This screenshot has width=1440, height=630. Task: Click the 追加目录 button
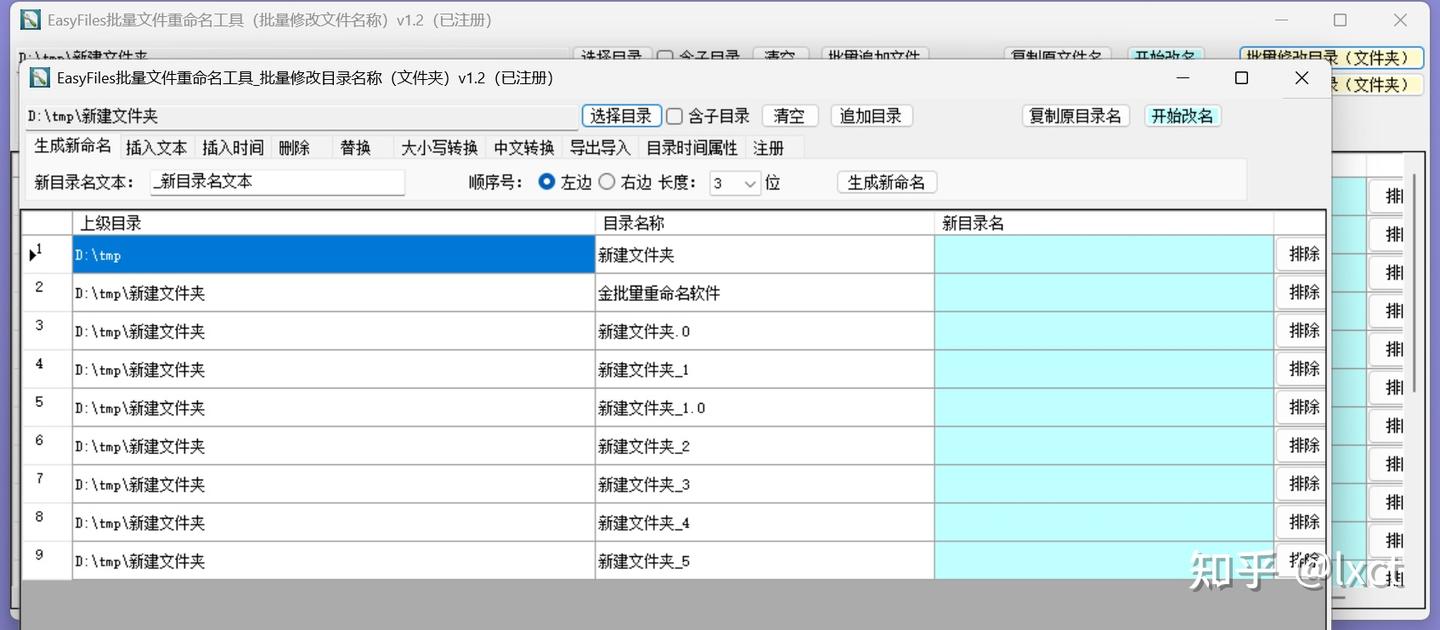(x=870, y=115)
